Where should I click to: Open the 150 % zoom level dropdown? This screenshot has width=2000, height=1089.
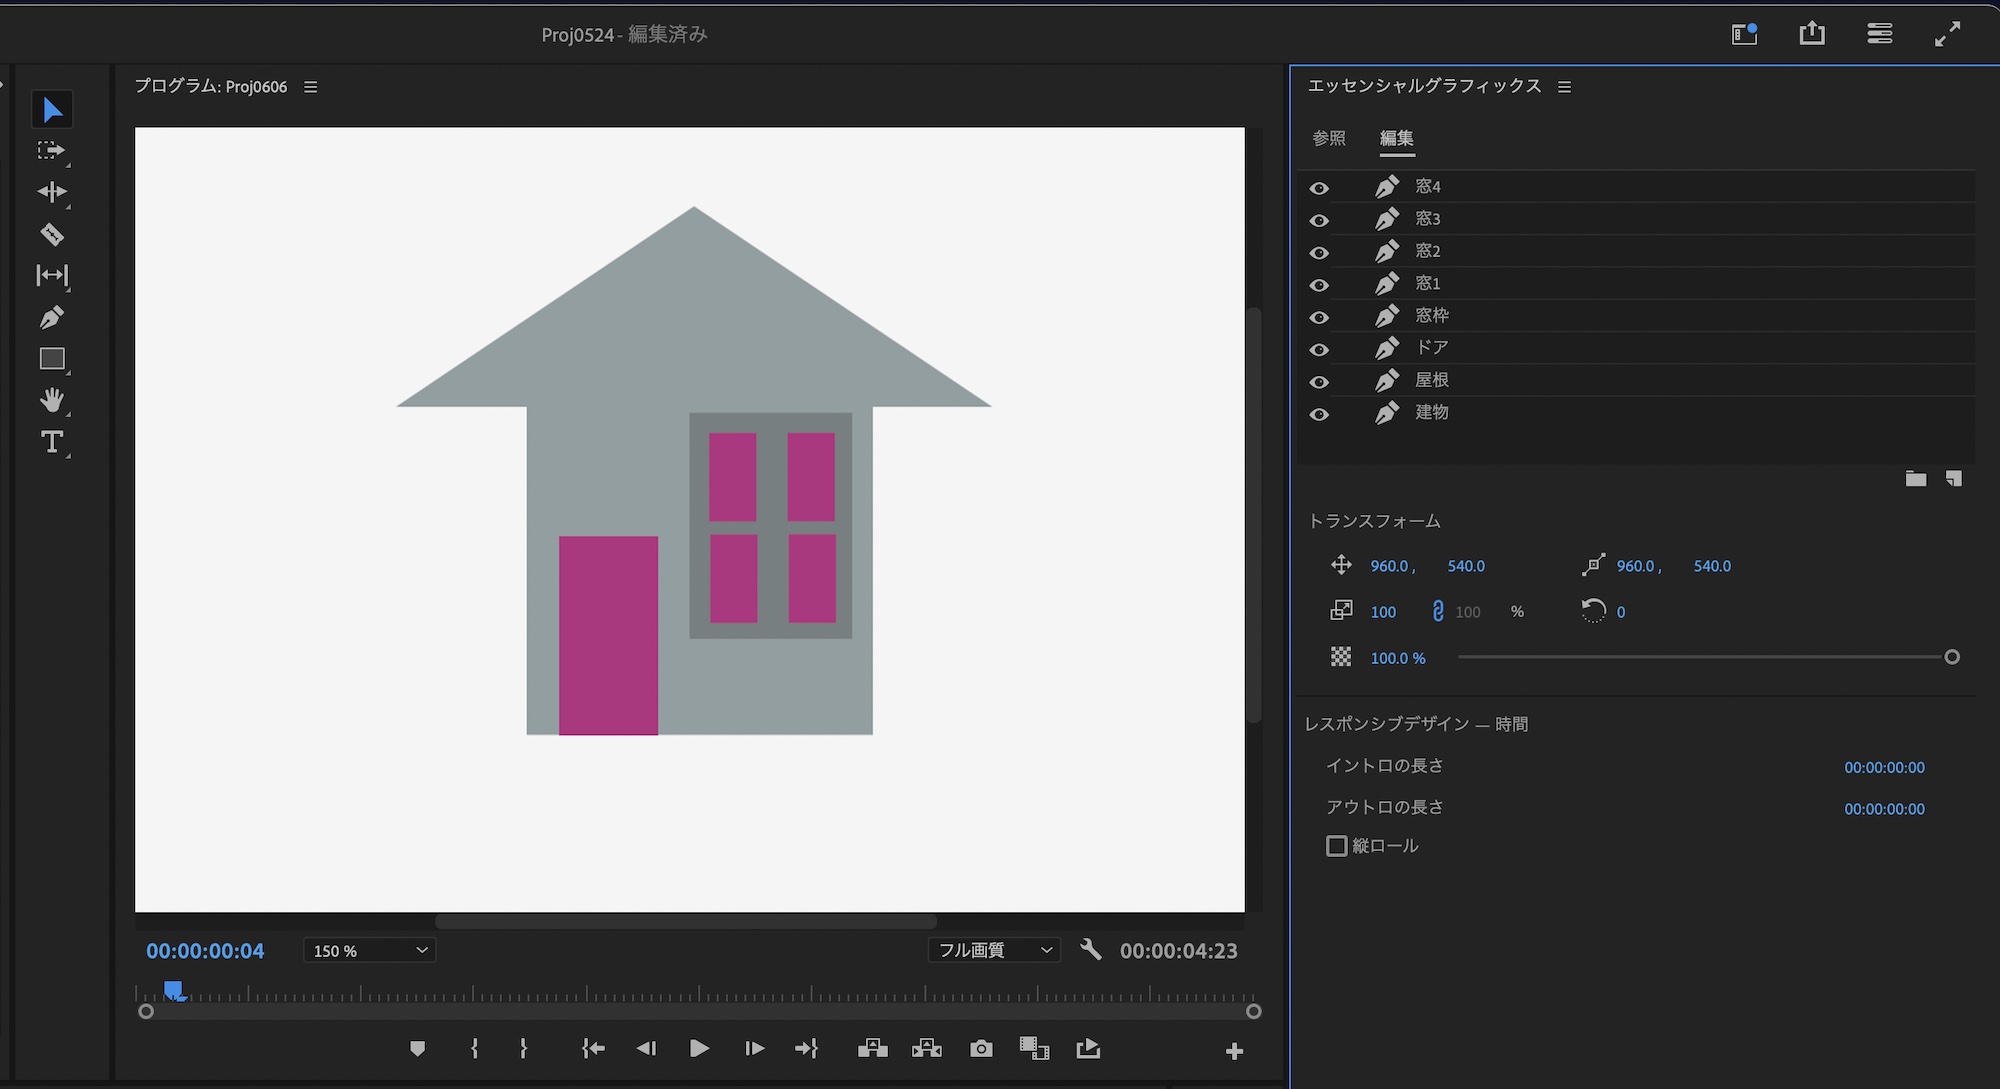pyautogui.click(x=369, y=950)
